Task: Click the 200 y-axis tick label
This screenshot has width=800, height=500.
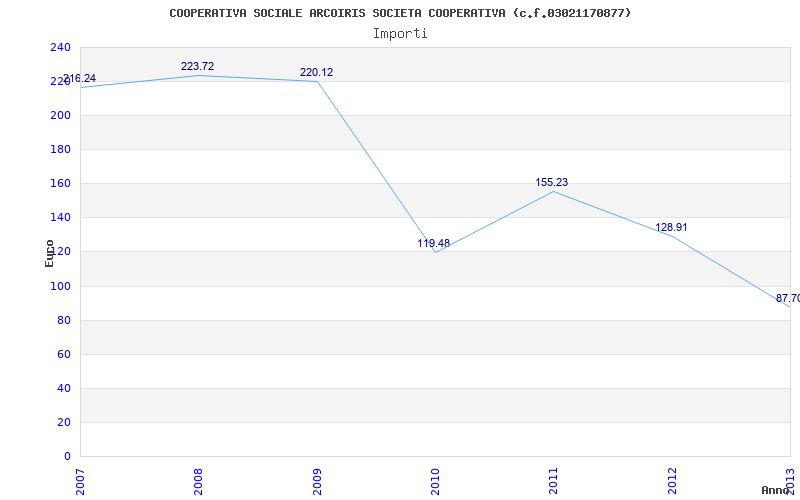Action: point(60,115)
